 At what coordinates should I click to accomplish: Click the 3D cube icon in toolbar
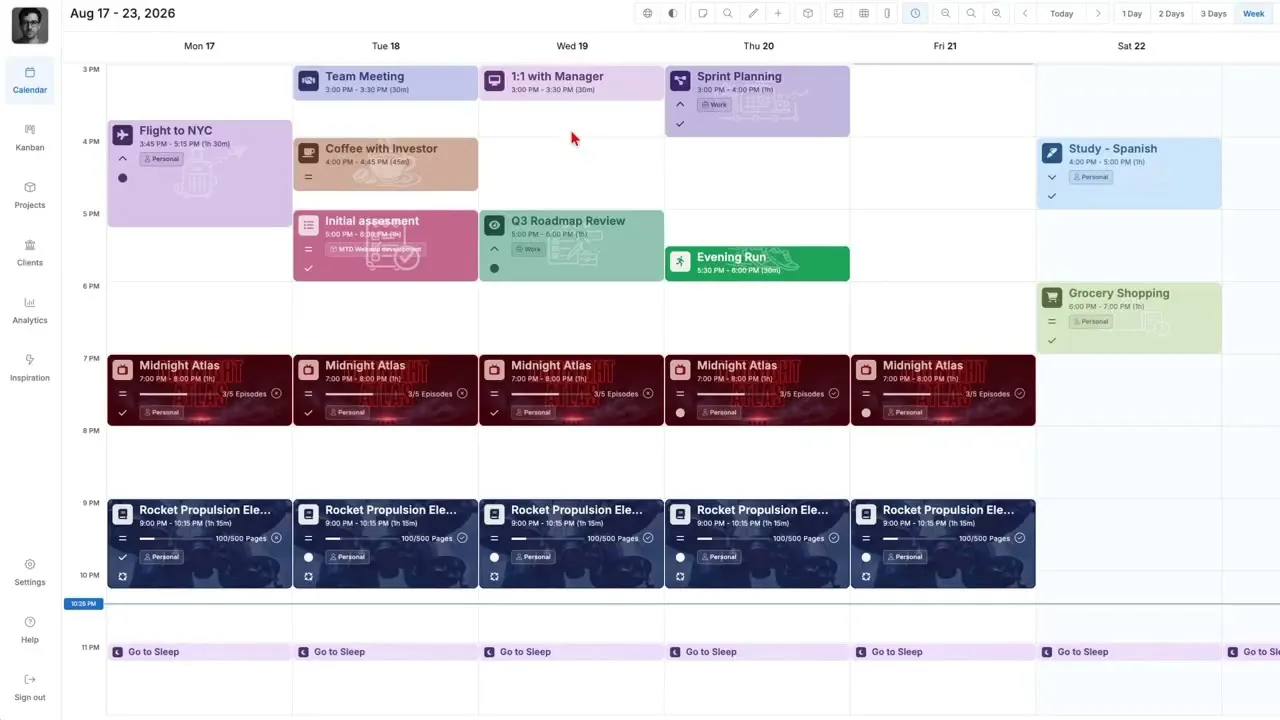pyautogui.click(x=808, y=14)
